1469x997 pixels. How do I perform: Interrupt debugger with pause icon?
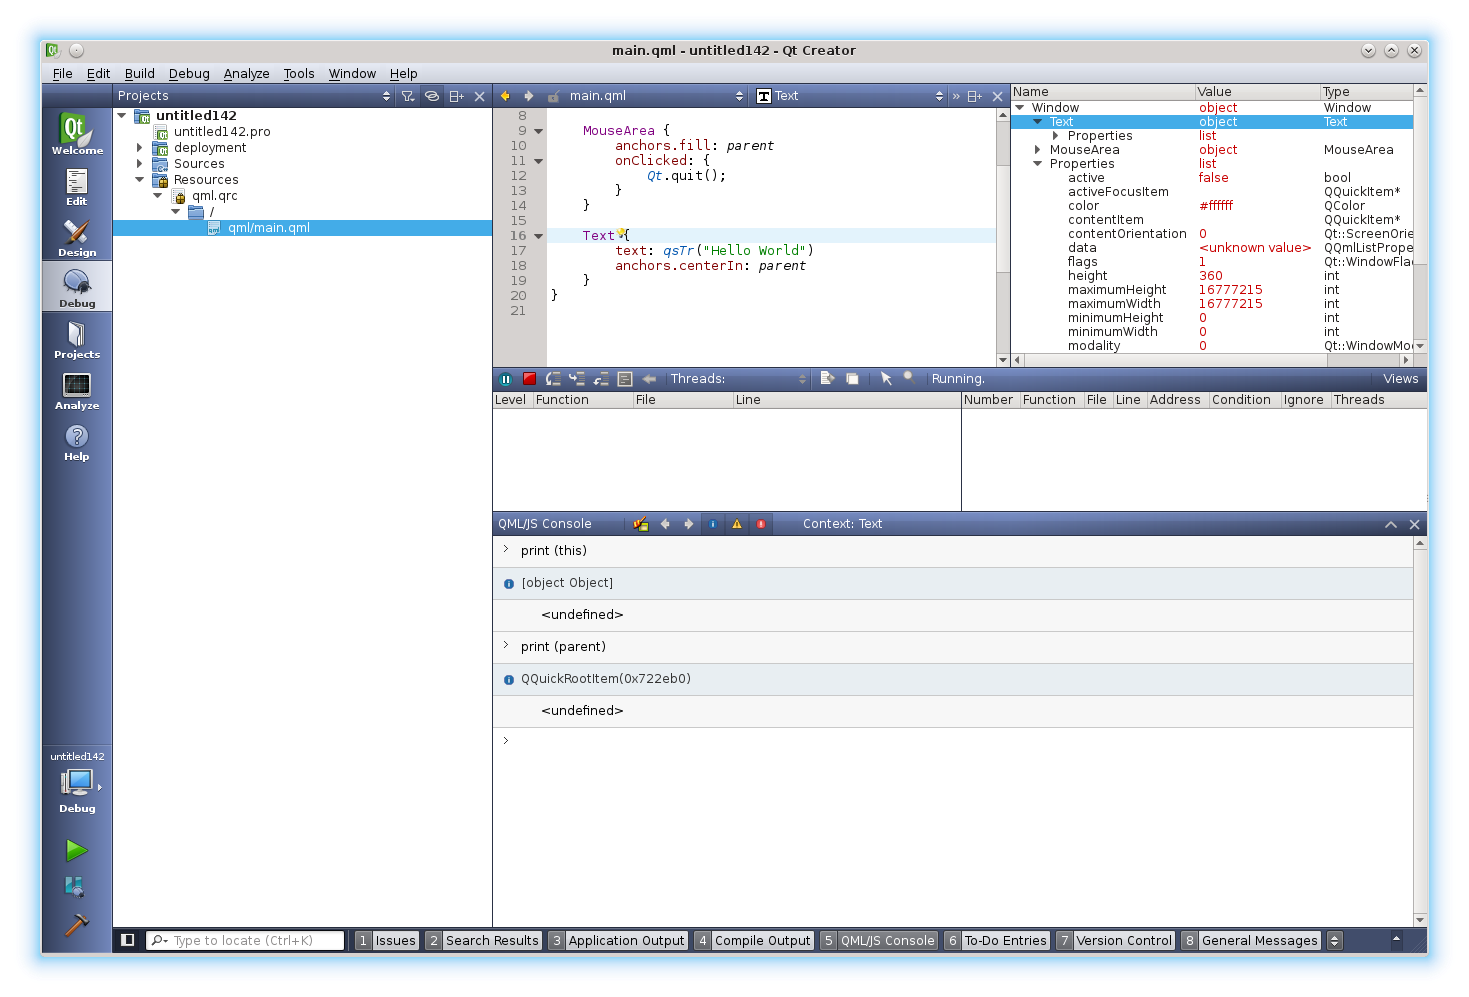(x=506, y=379)
